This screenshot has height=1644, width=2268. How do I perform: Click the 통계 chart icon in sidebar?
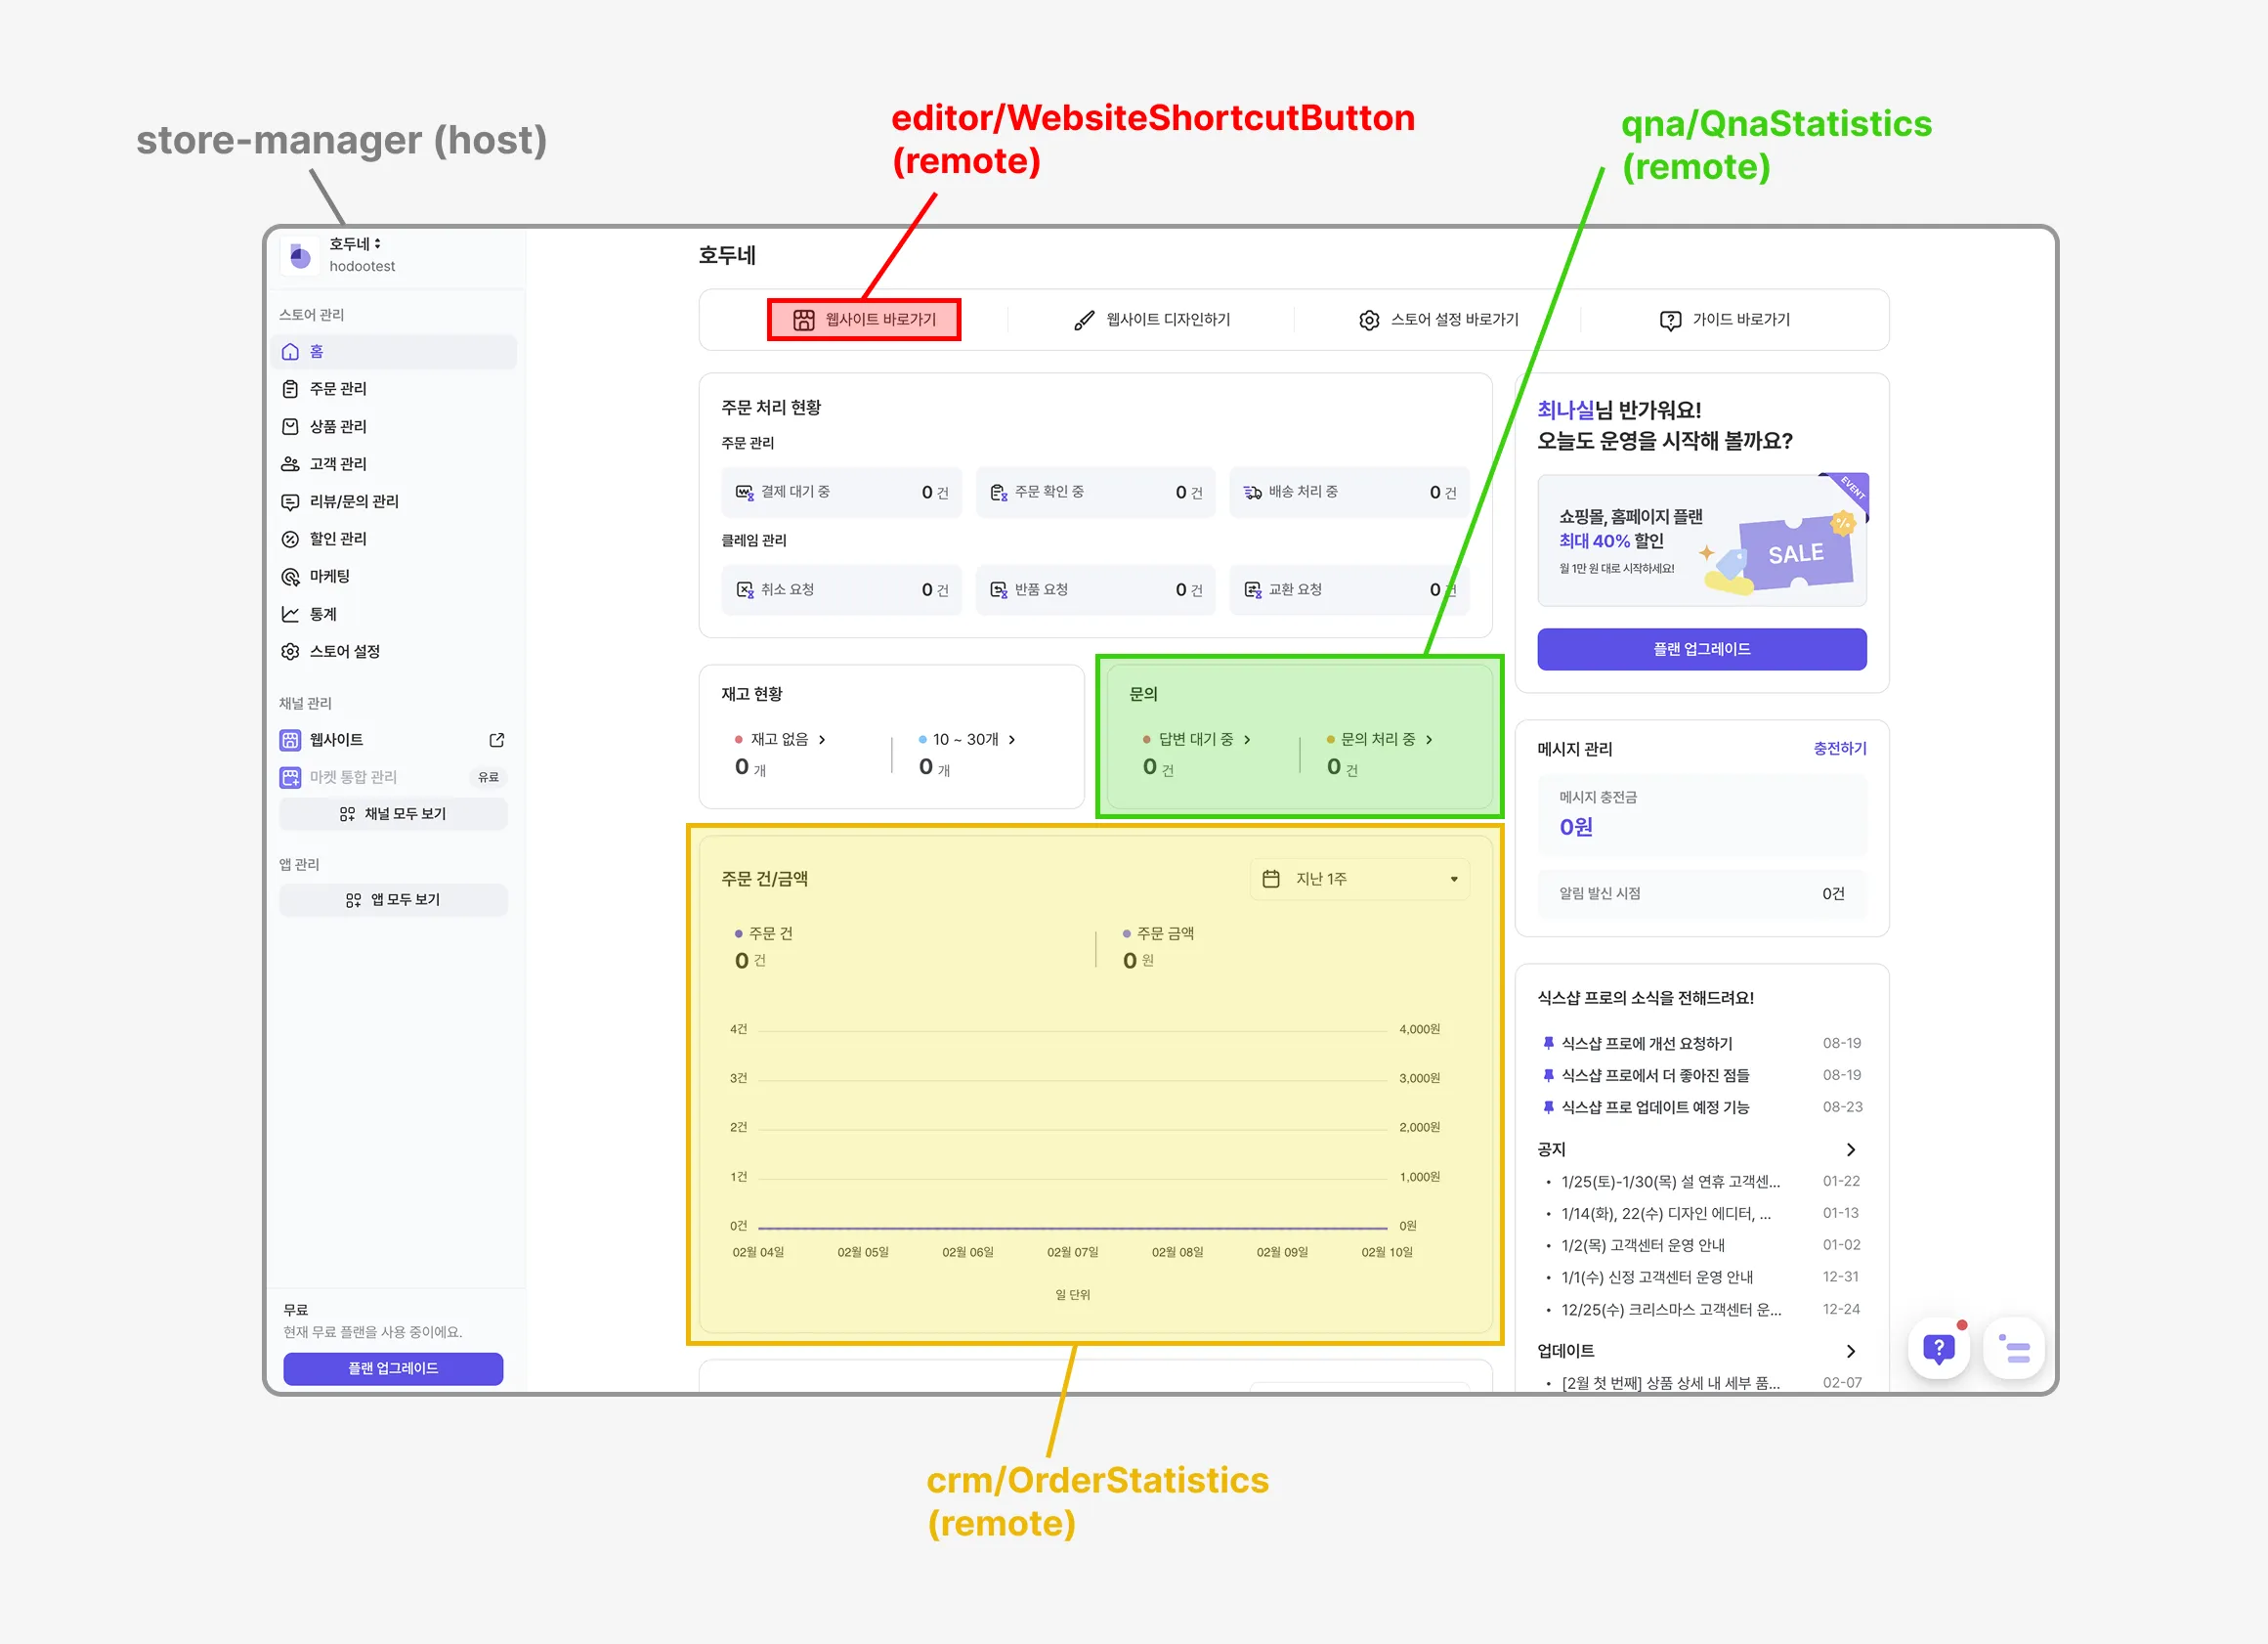(290, 614)
